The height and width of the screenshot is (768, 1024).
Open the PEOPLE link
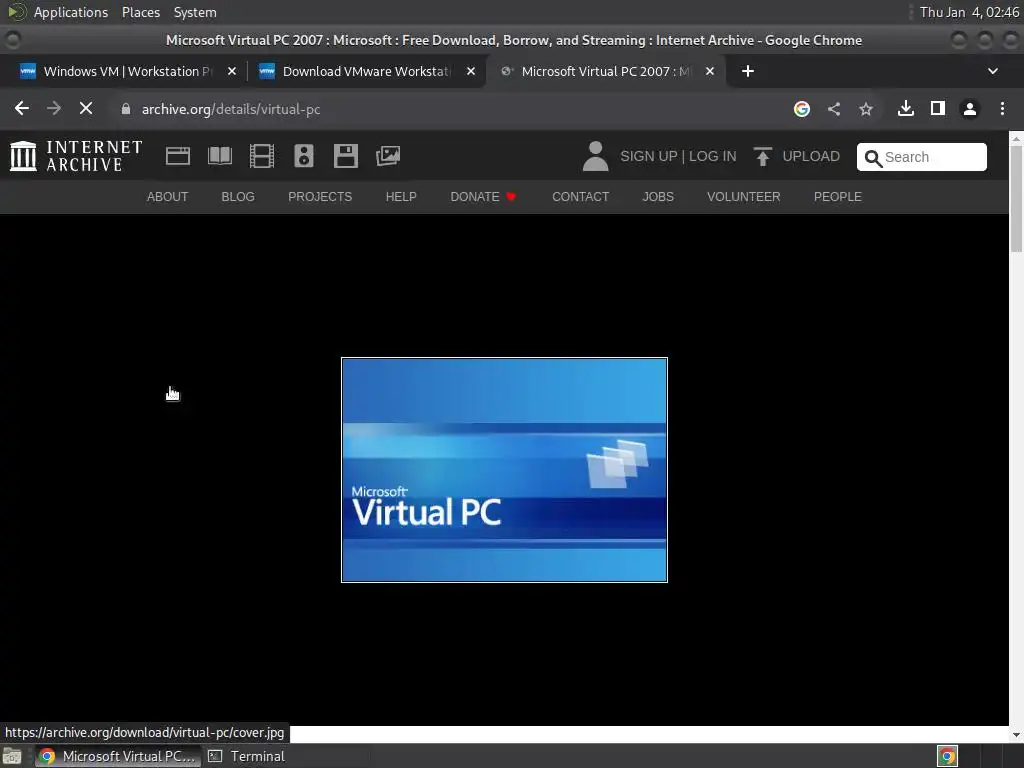[837, 197]
